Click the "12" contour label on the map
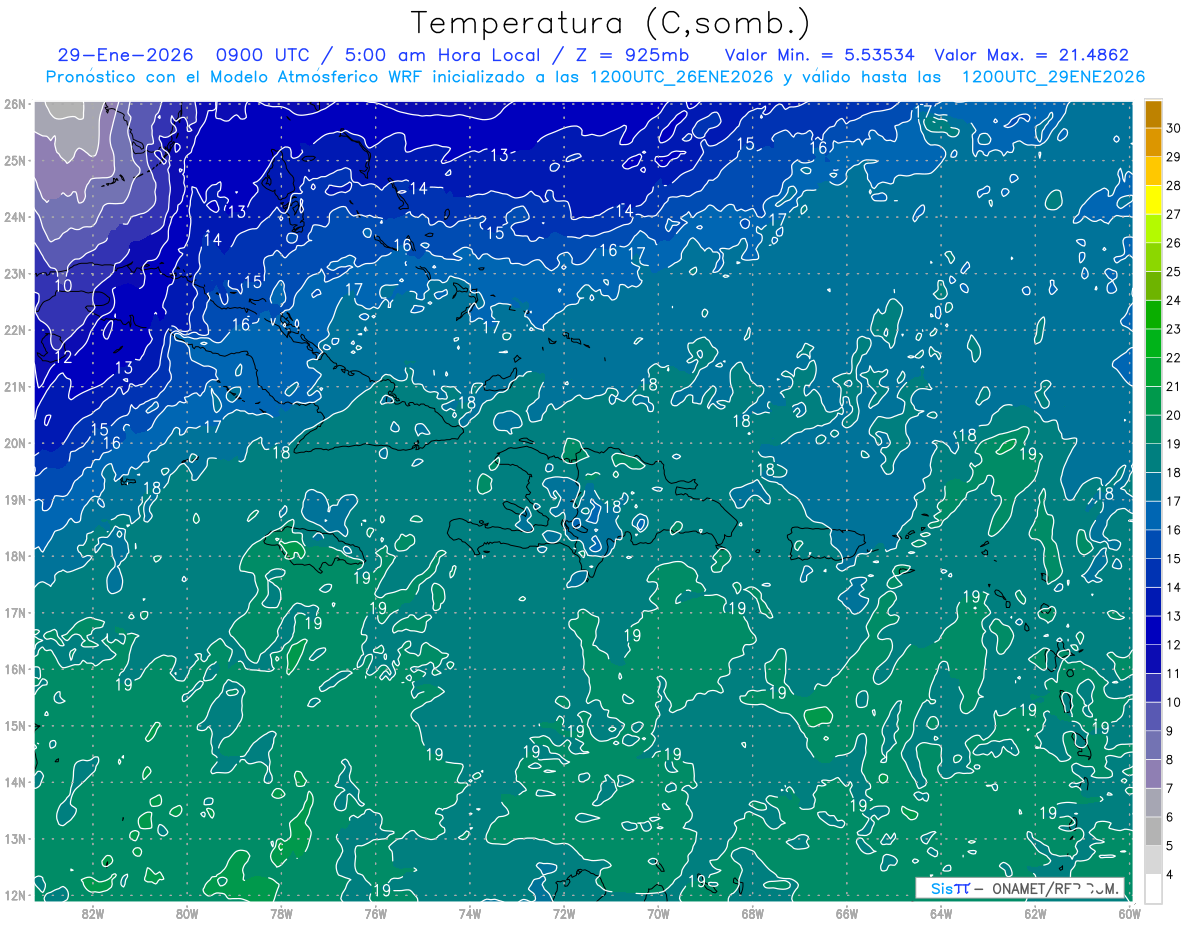The image size is (1200, 927). tap(62, 357)
